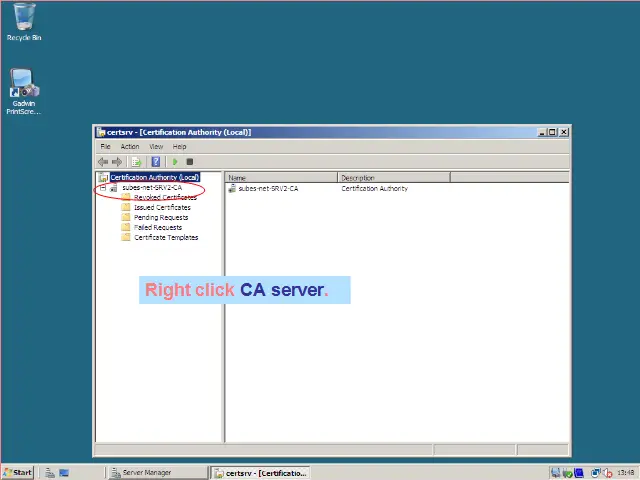The image size is (640, 480).
Task: Open the View menu
Action: pos(156,146)
